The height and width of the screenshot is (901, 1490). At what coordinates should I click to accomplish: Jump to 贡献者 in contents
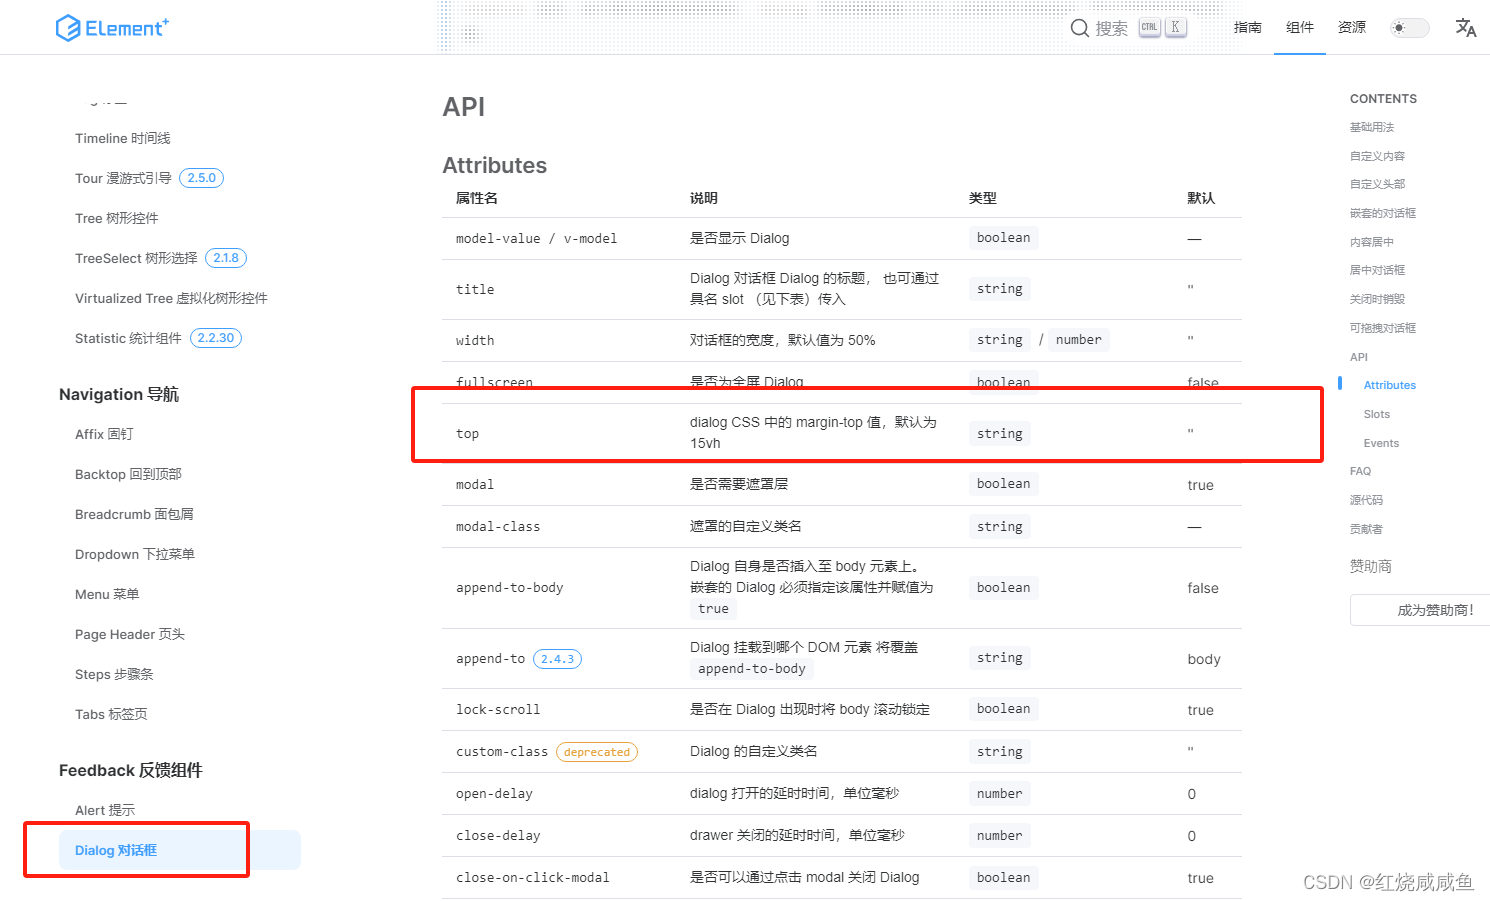(x=1366, y=529)
